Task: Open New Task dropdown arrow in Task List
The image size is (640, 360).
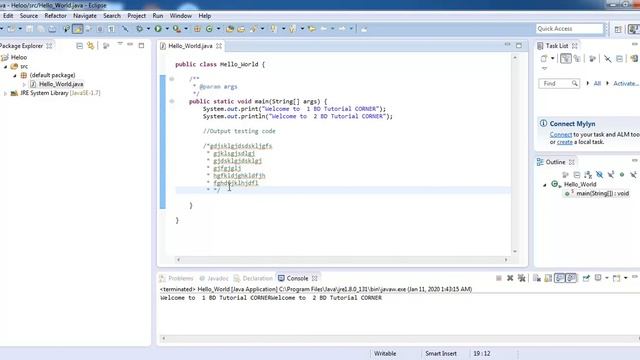Action: click(552, 59)
